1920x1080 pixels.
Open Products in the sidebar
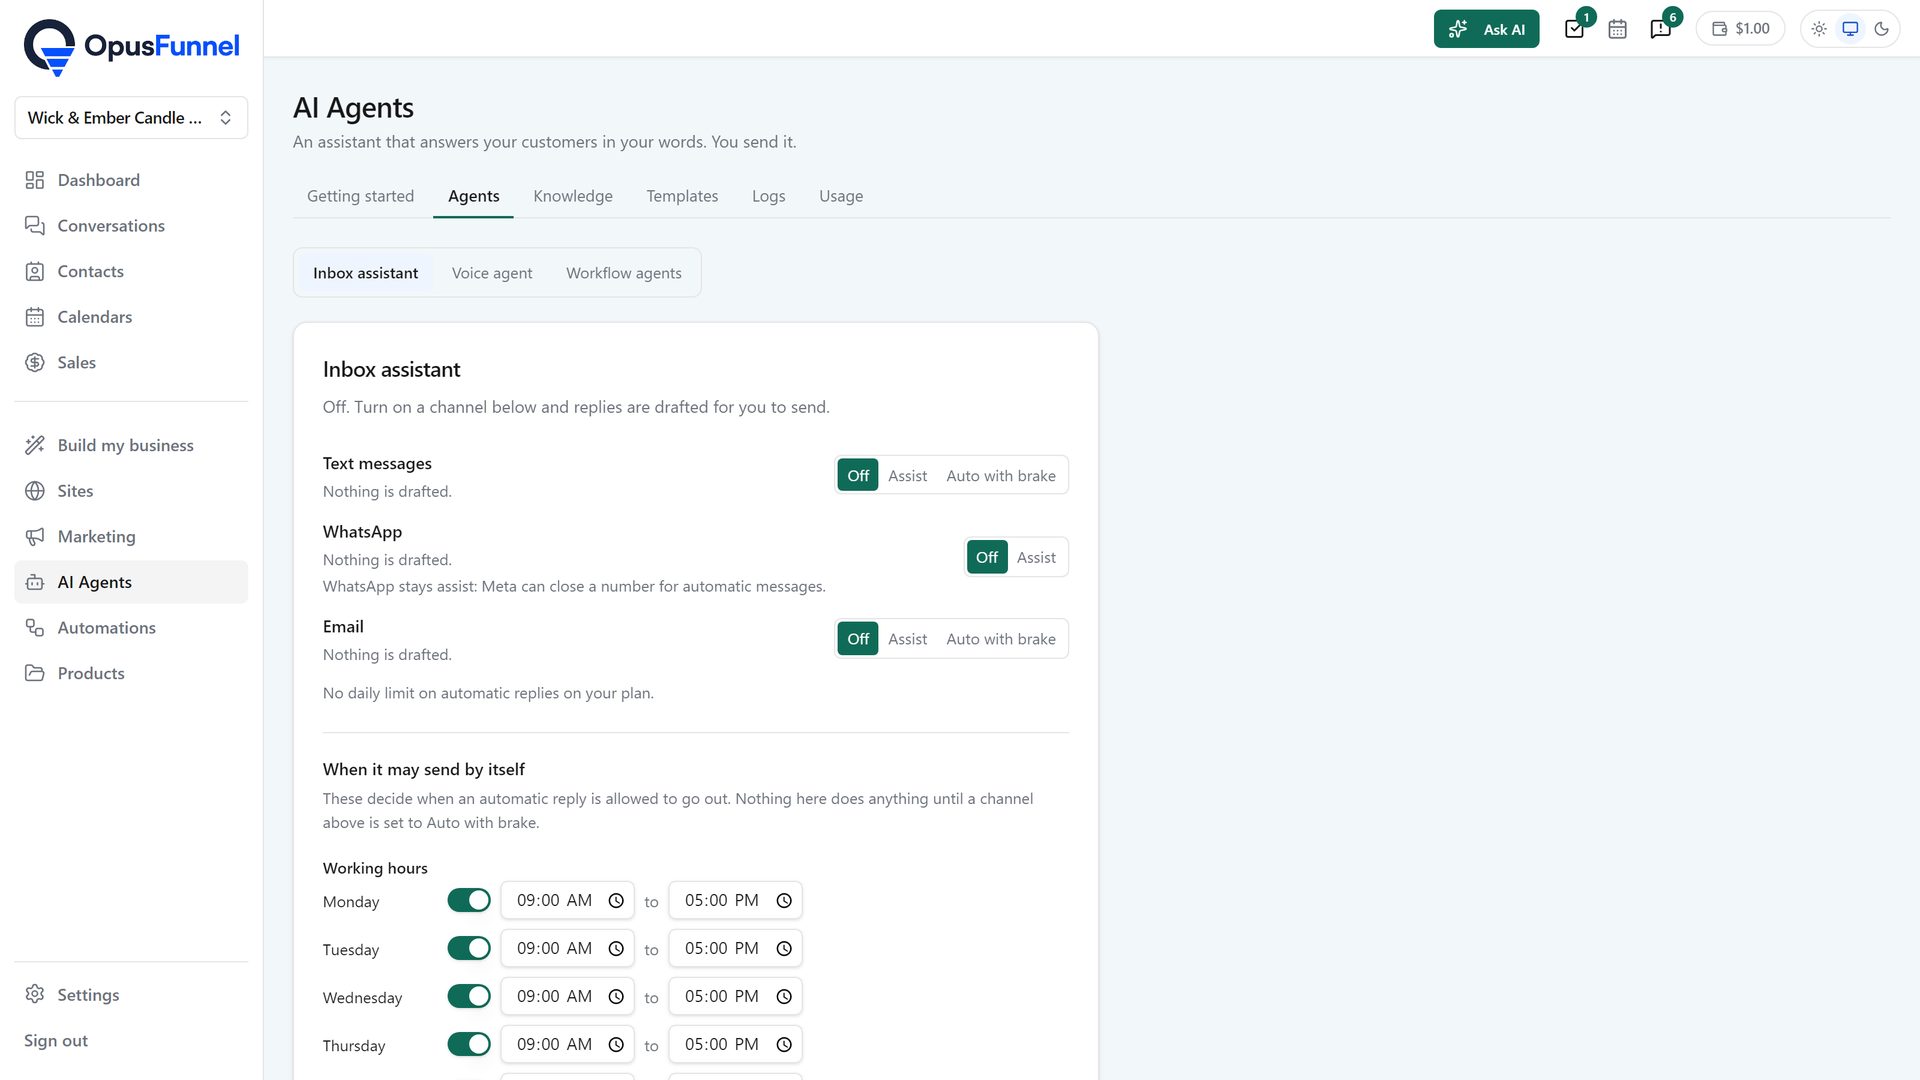pyautogui.click(x=131, y=673)
